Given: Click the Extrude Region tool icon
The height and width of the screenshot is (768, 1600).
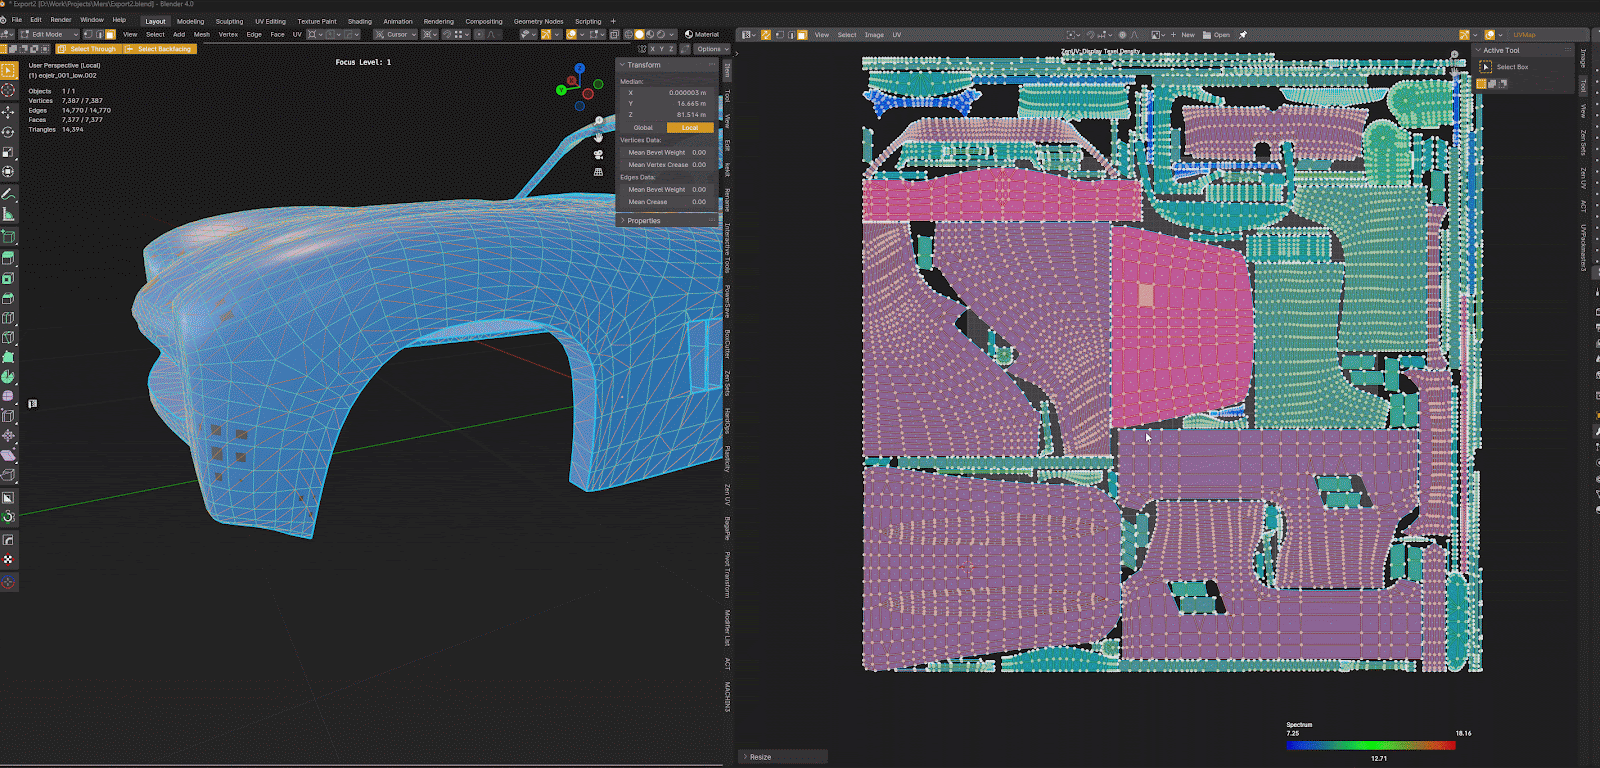Looking at the screenshot, I should (8, 237).
